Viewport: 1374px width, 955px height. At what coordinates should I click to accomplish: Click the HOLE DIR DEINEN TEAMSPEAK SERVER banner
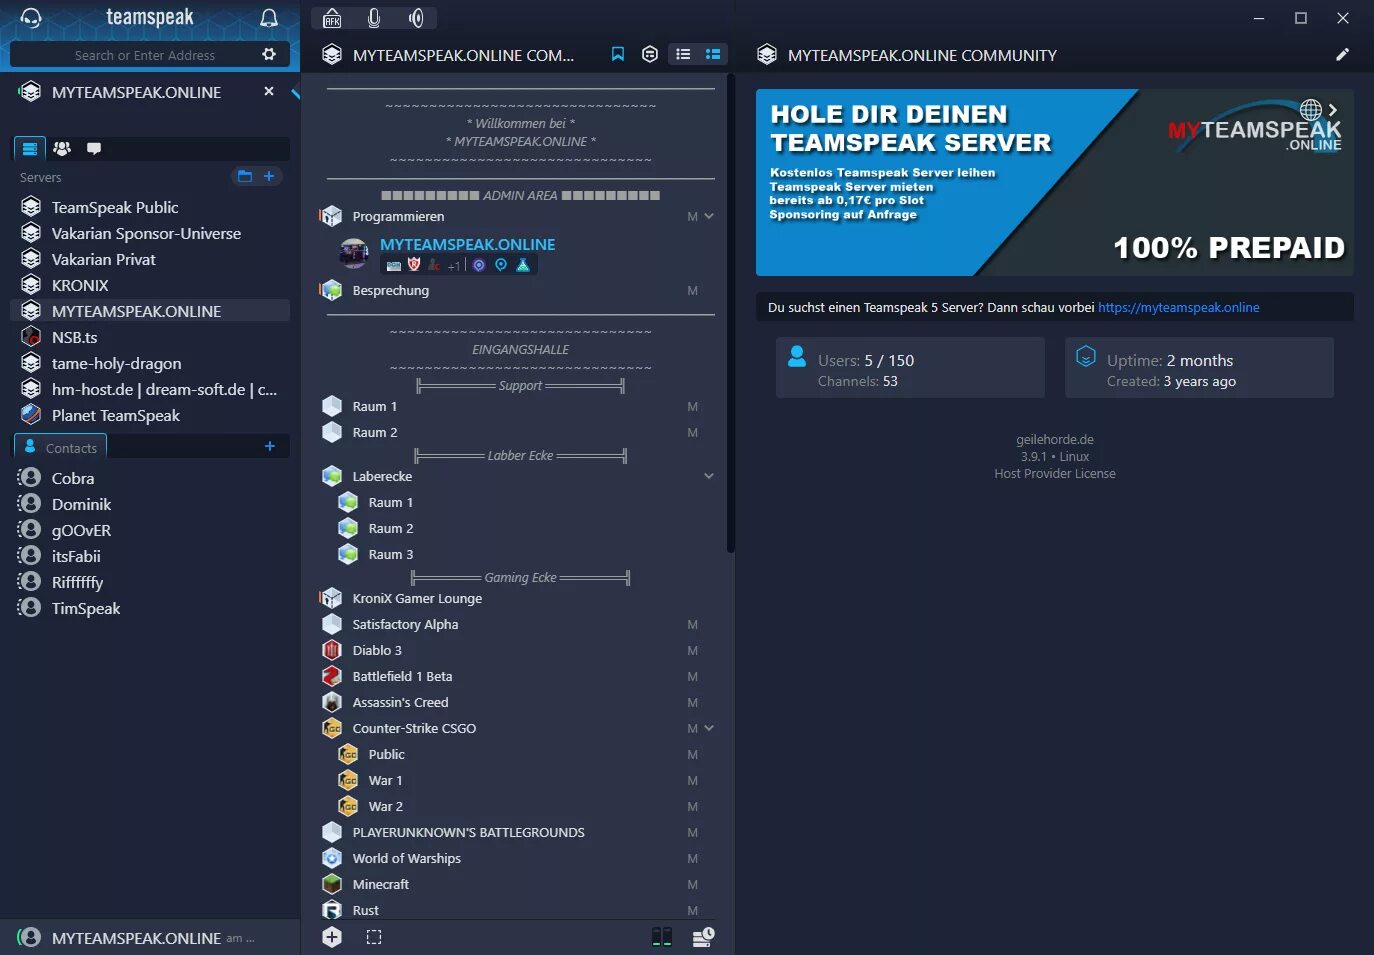[x=1055, y=182]
